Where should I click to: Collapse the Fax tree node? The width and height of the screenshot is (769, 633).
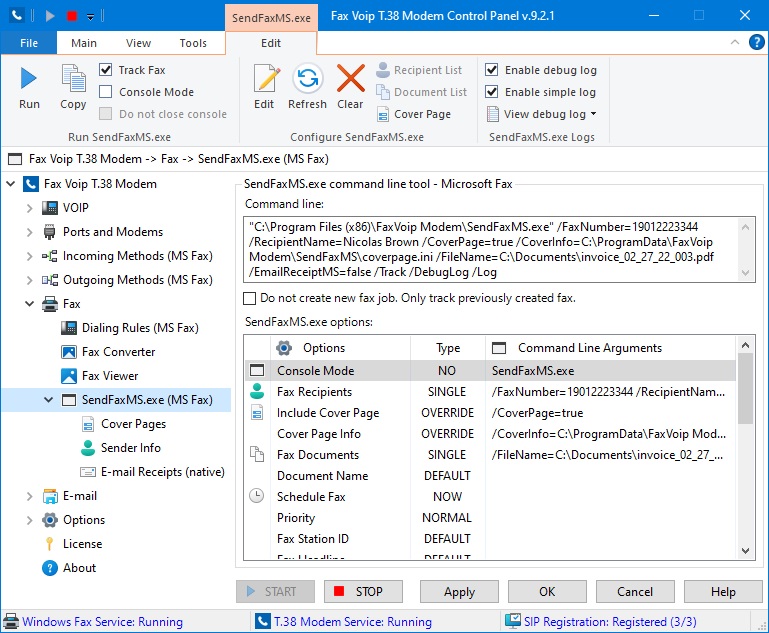[29, 304]
